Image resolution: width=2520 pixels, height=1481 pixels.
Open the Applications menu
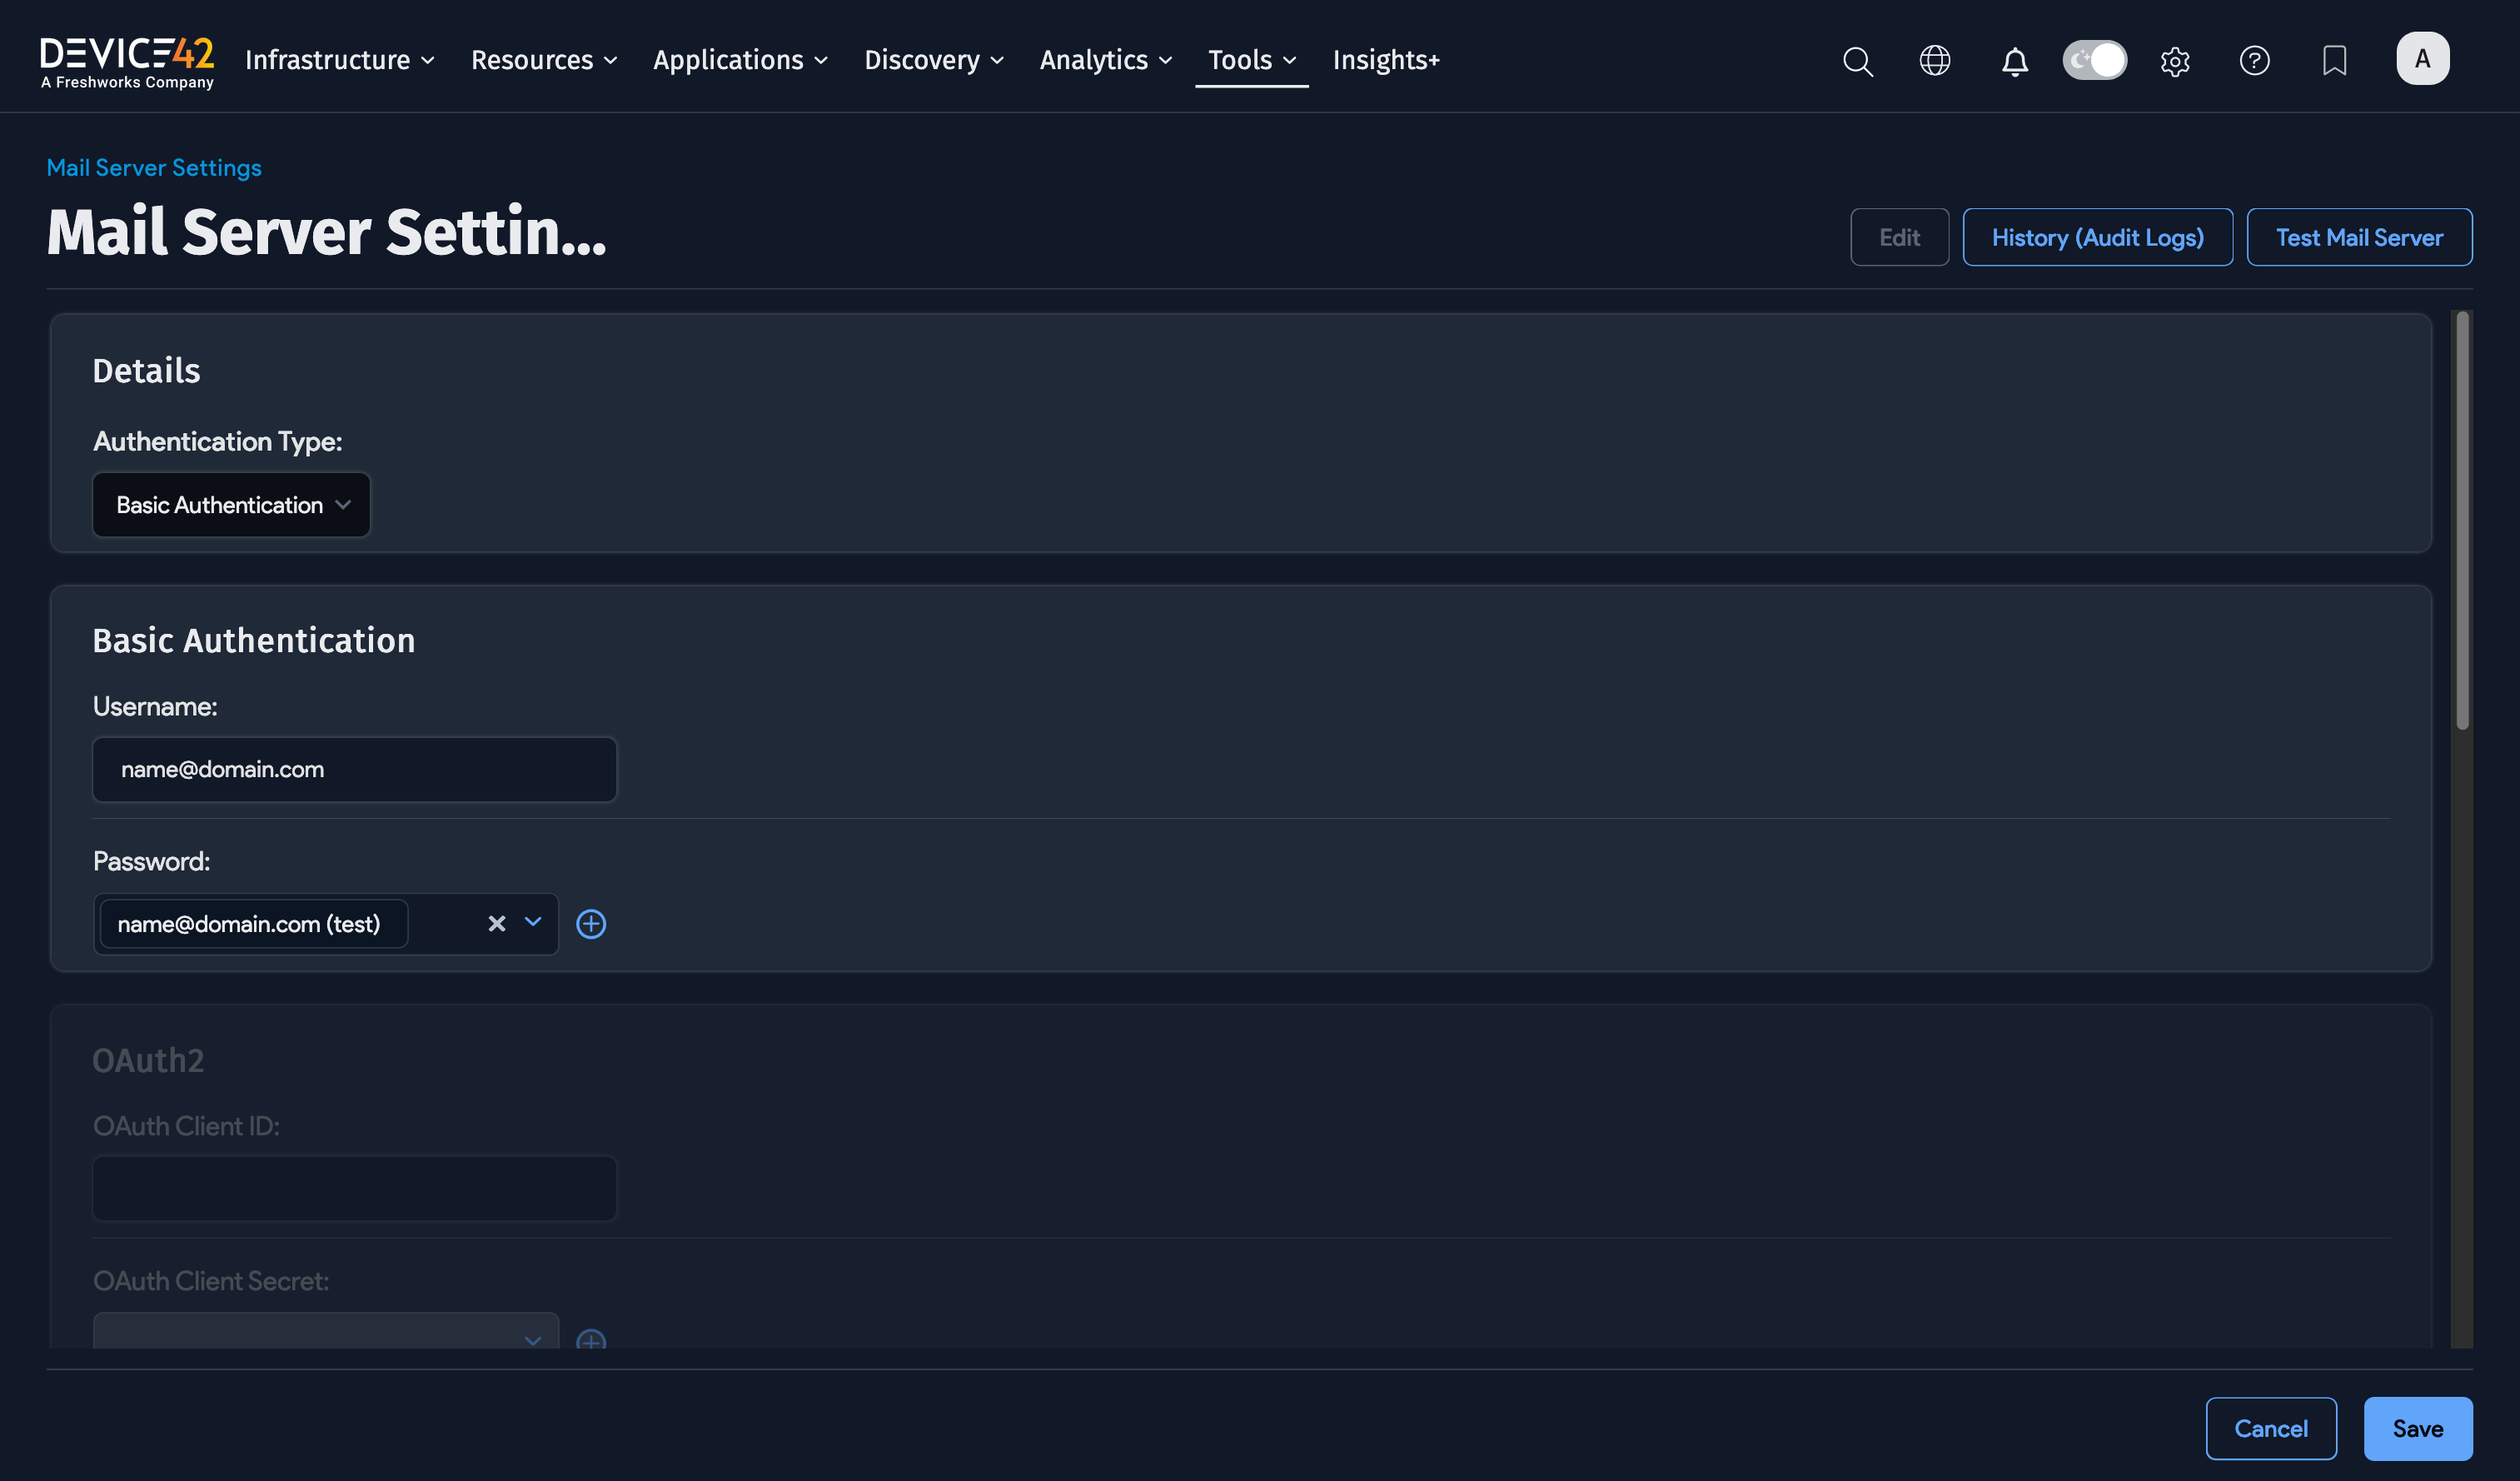click(740, 60)
